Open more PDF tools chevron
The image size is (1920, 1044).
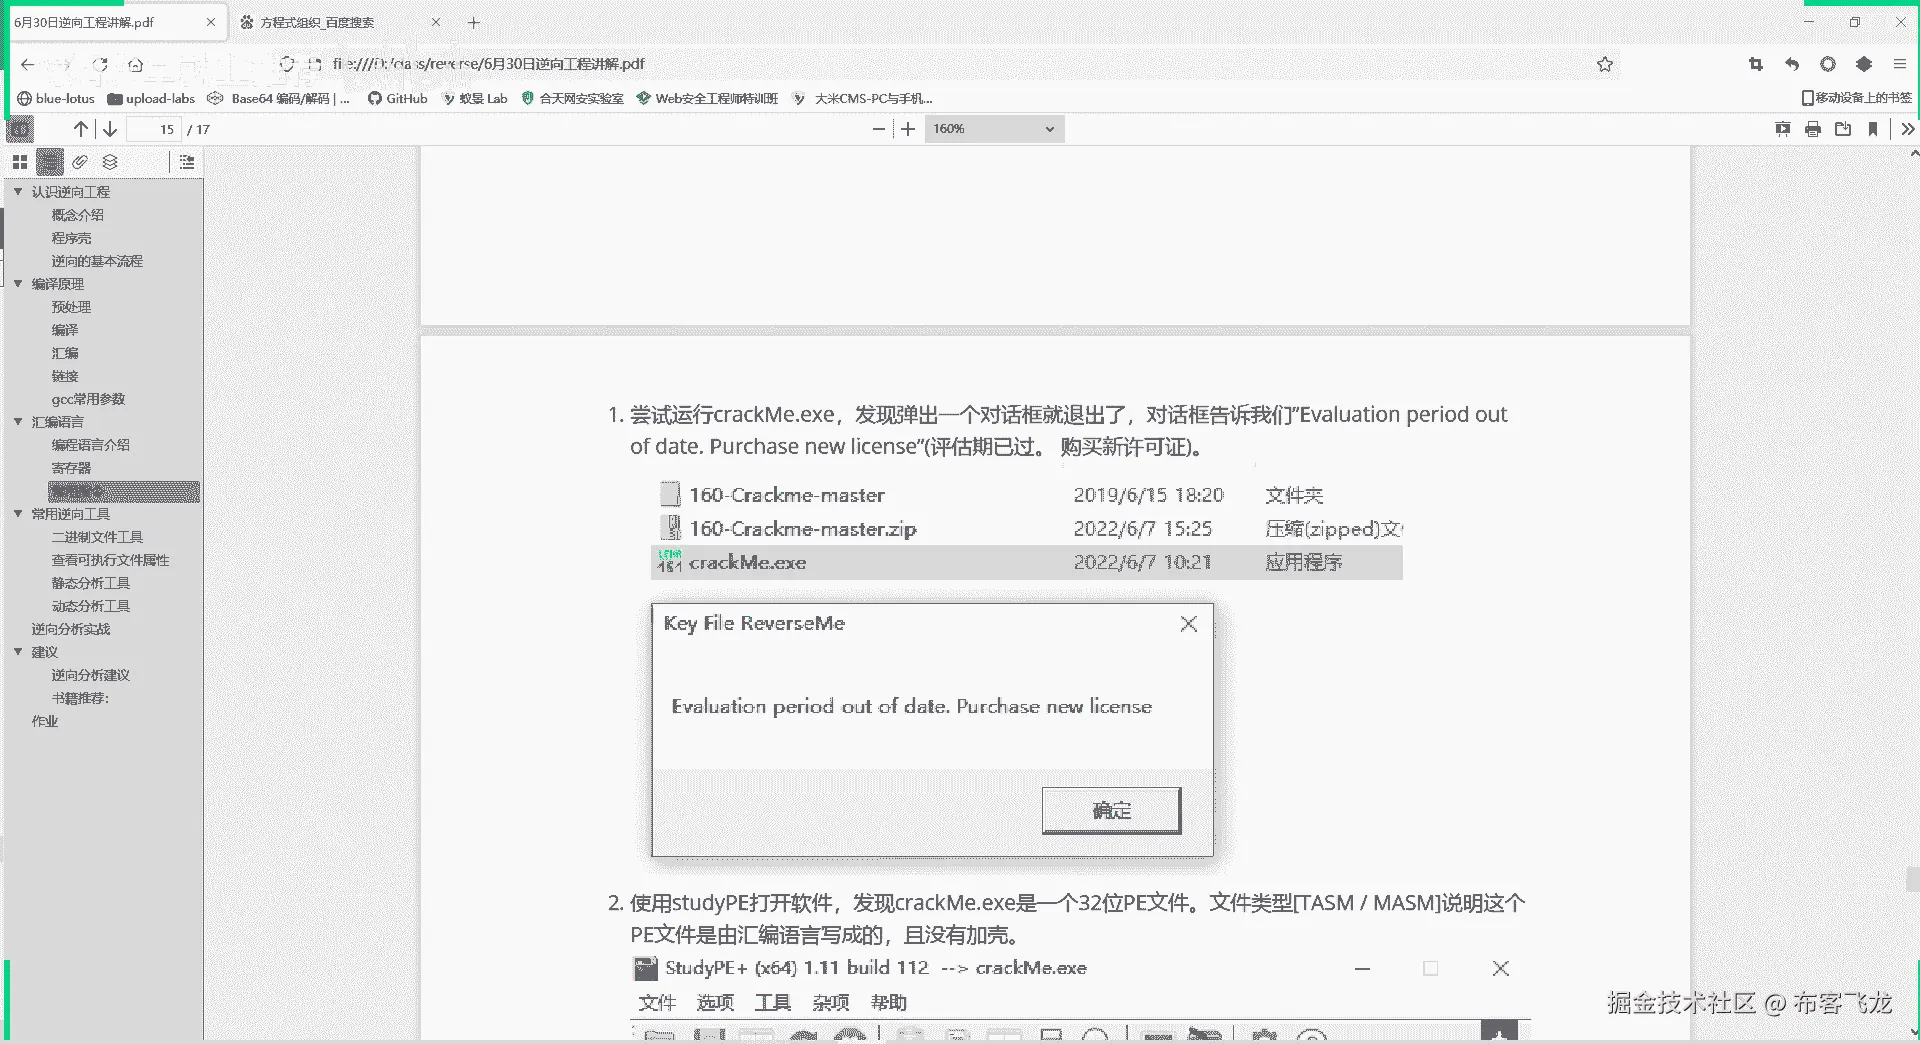(x=1907, y=129)
